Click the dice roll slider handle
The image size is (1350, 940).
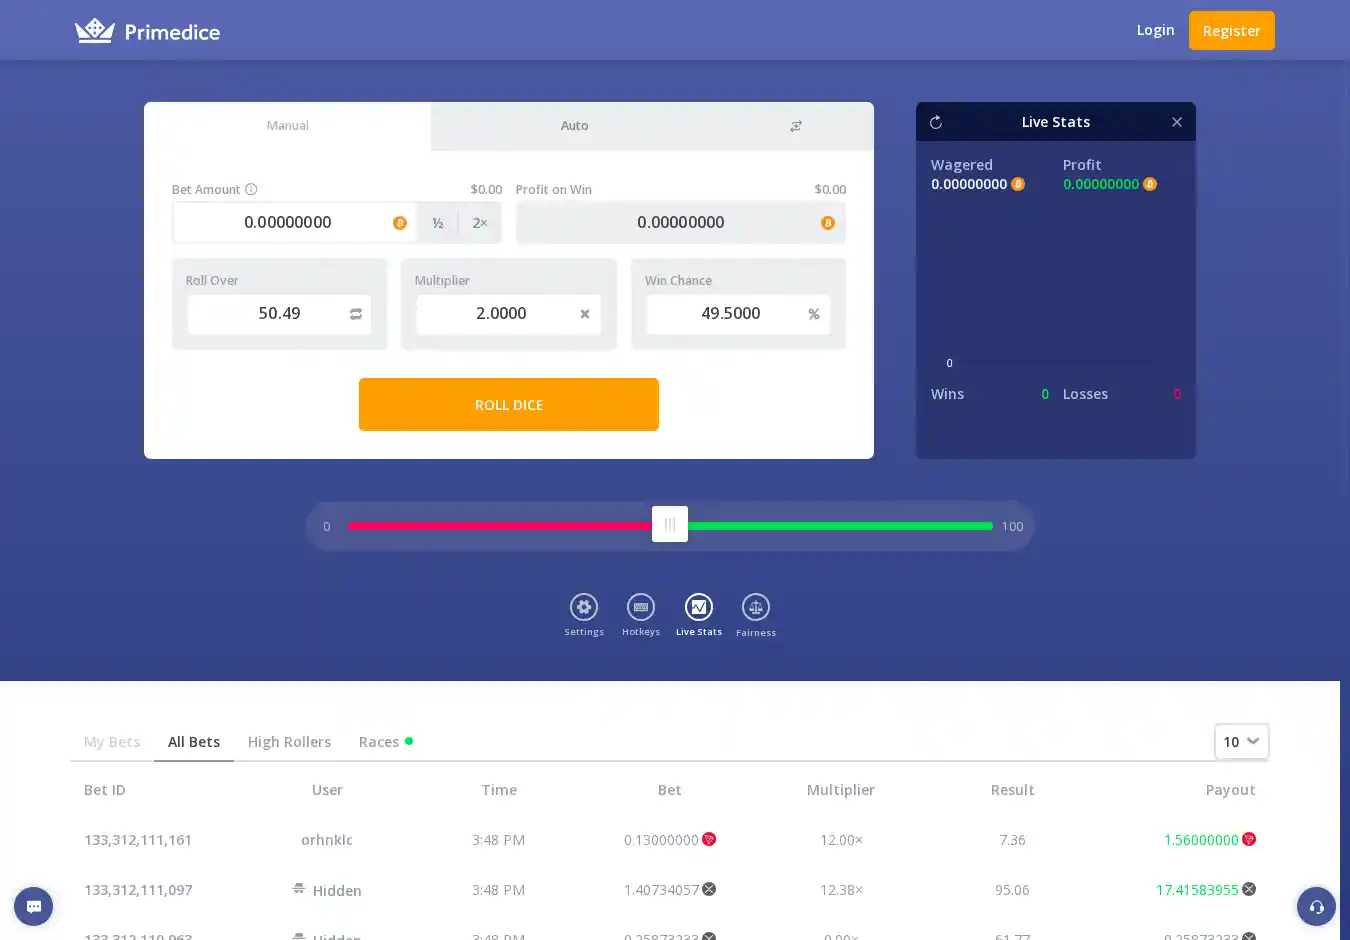[670, 524]
